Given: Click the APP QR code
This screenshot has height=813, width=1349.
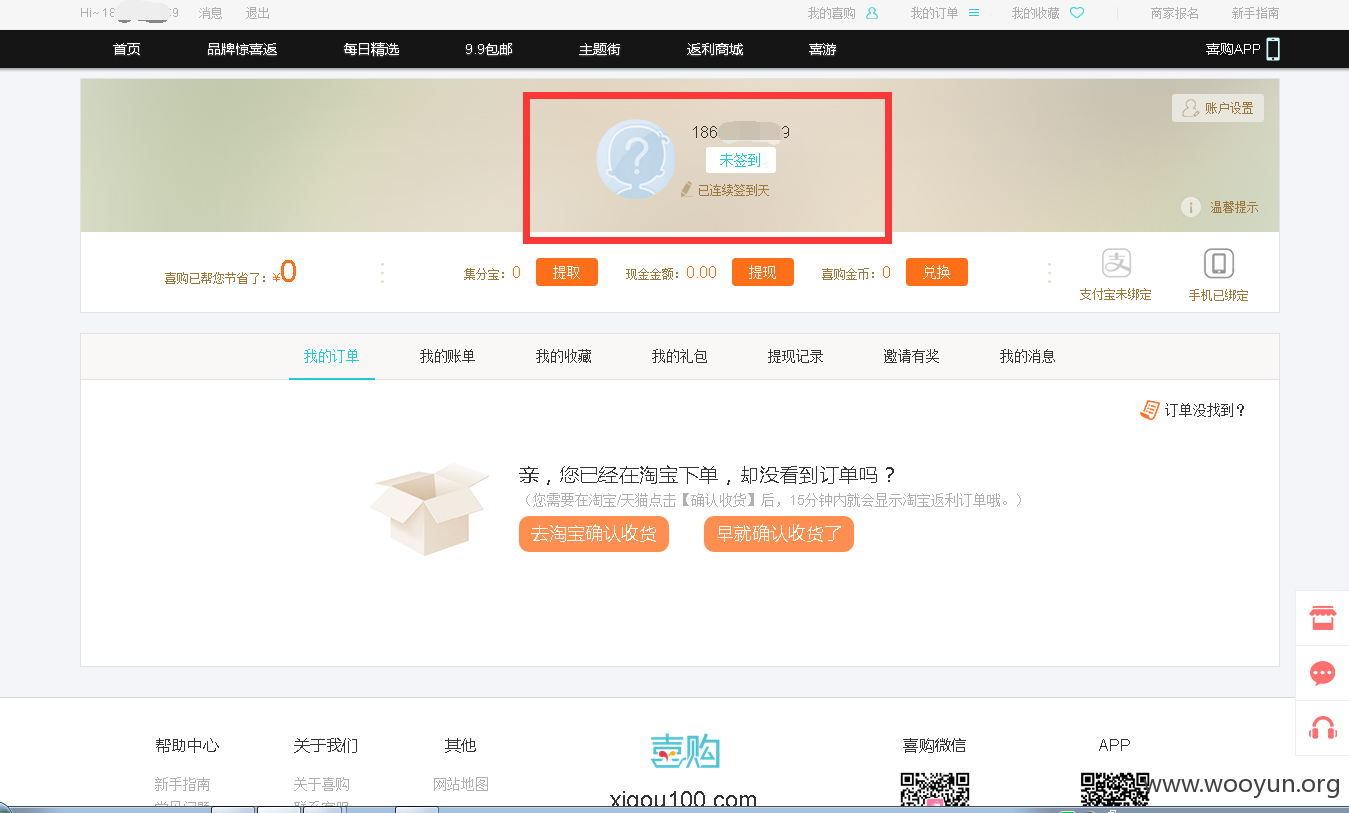Looking at the screenshot, I should coord(1114,789).
